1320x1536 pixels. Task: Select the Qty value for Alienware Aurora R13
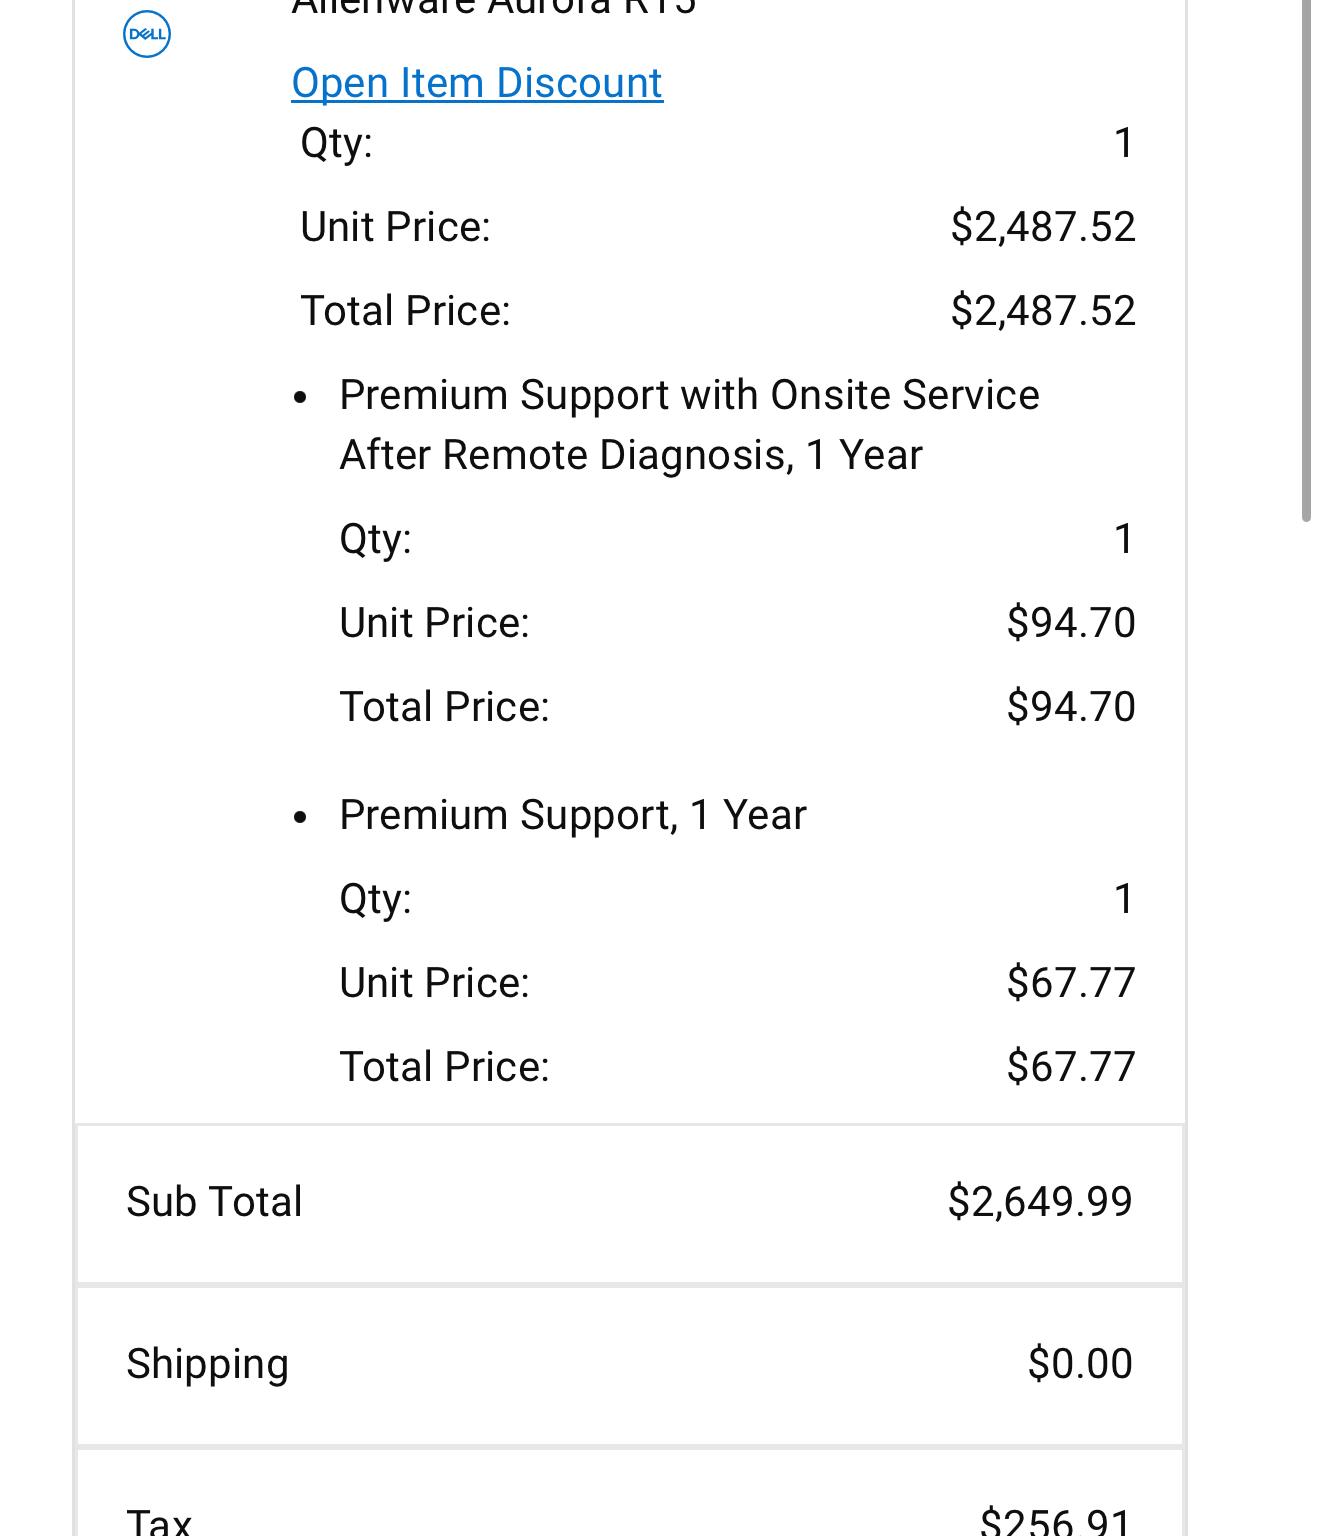tap(1123, 142)
